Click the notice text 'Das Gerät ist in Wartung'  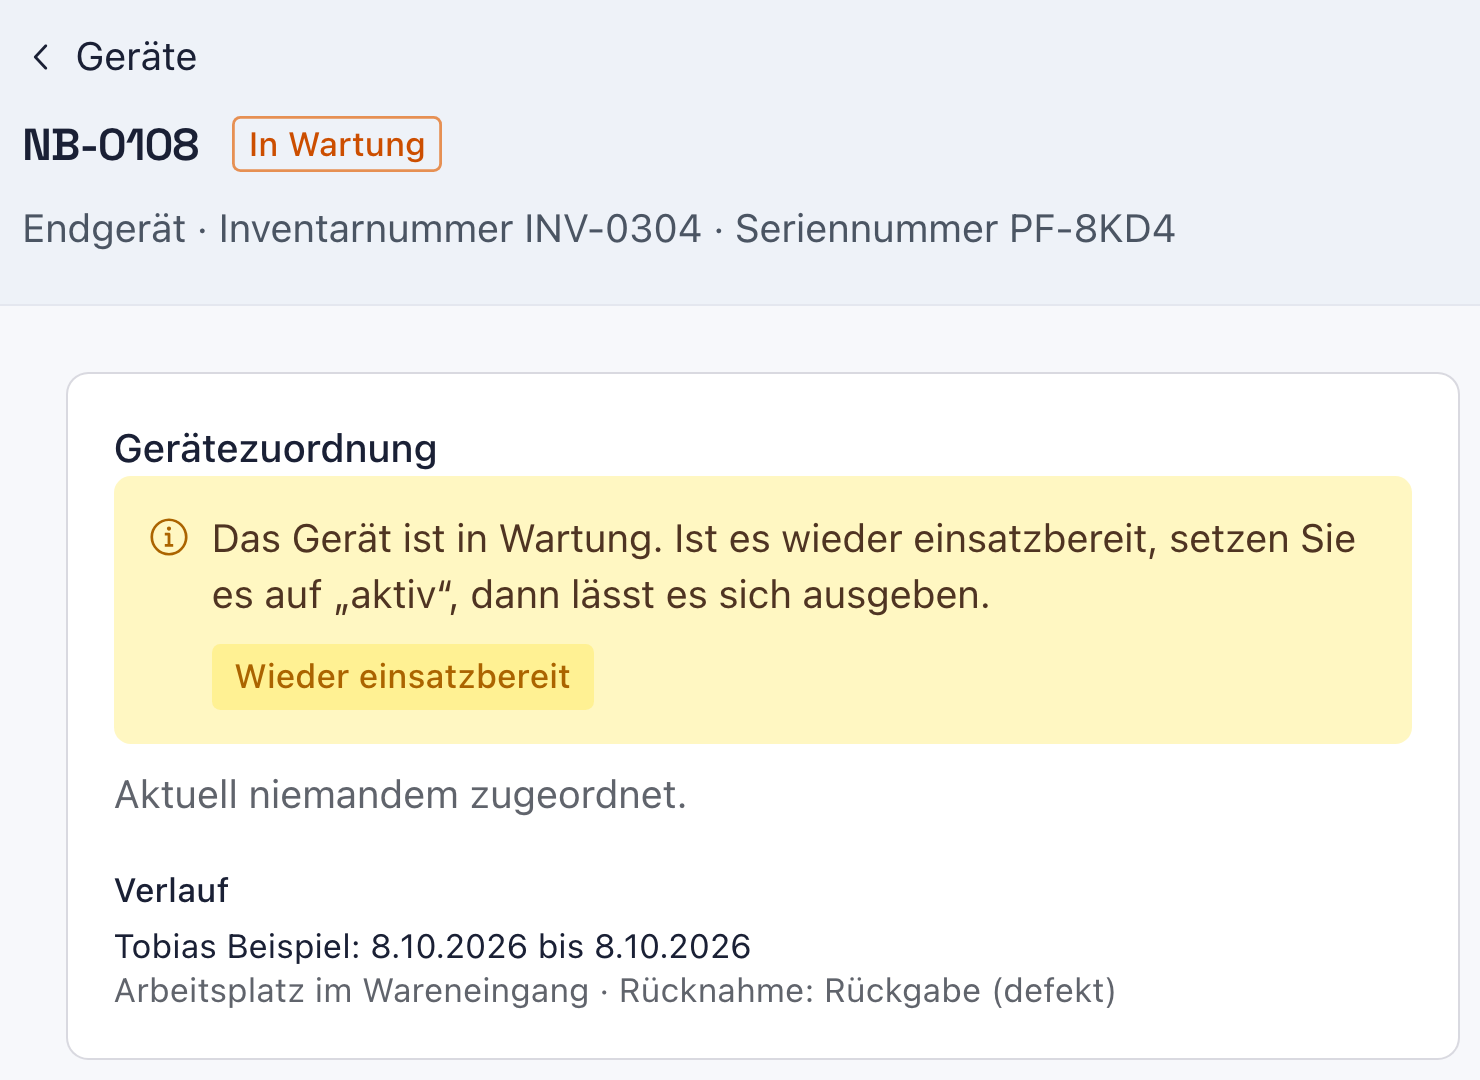click(432, 539)
